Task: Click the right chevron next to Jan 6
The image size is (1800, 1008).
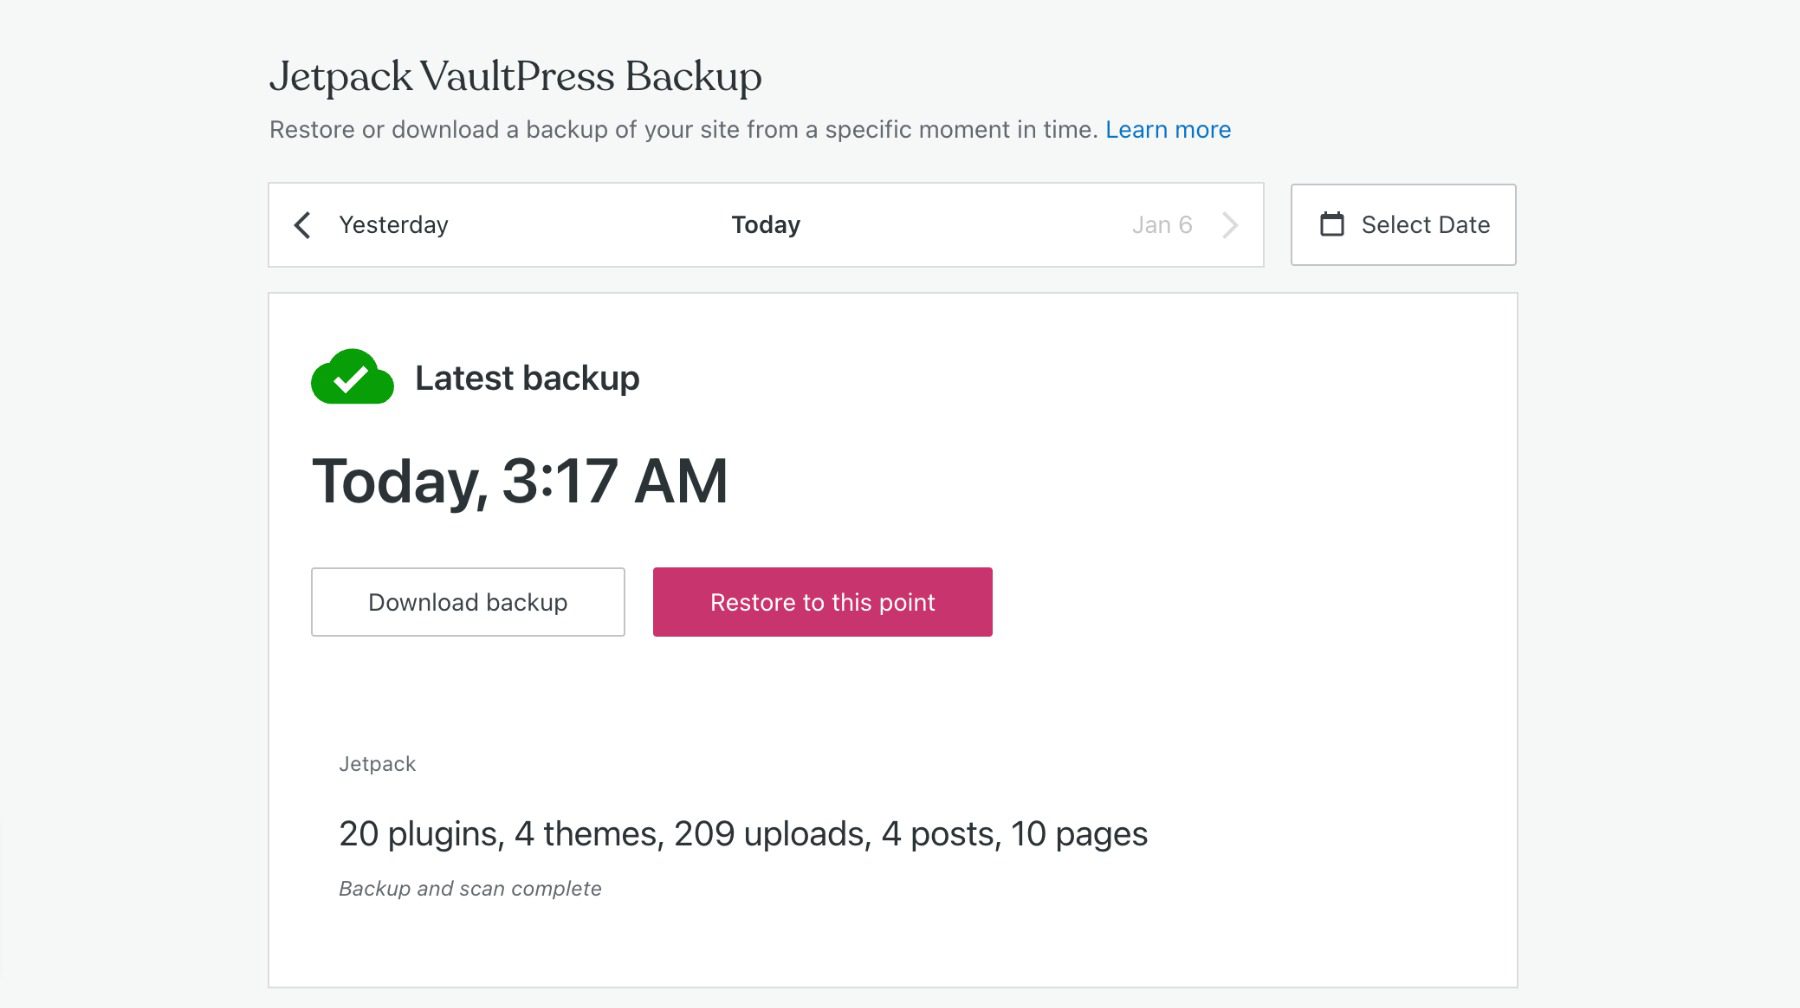Action: point(1232,225)
